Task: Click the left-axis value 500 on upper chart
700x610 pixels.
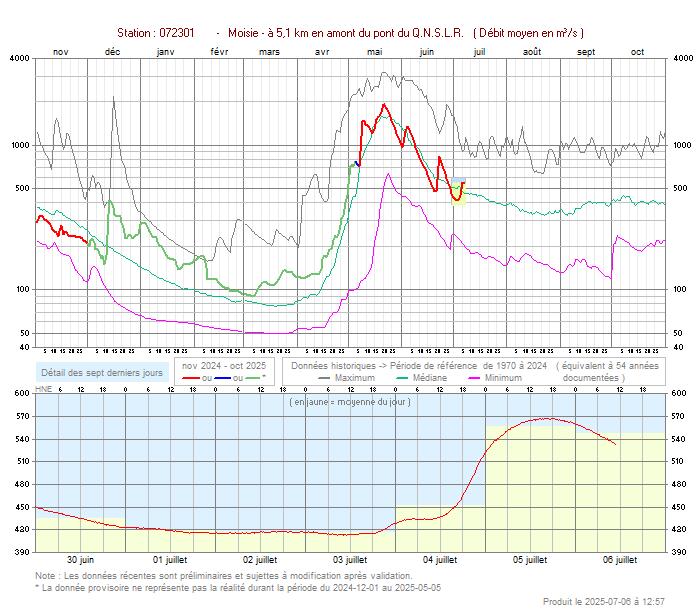Action: (x=22, y=188)
